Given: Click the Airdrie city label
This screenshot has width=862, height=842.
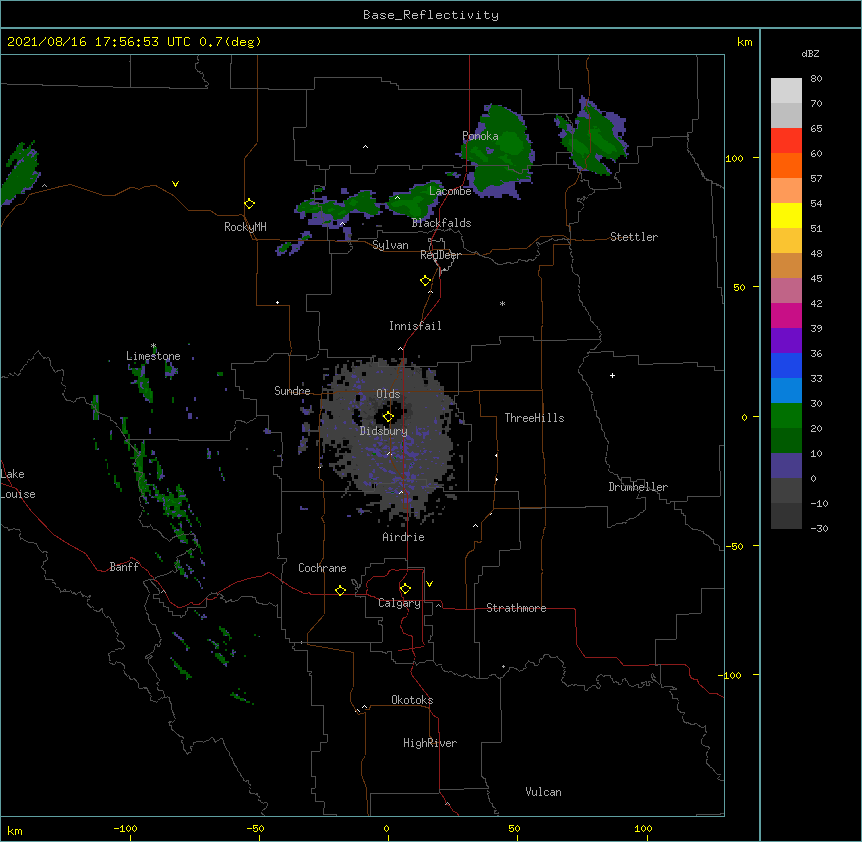Looking at the screenshot, I should [403, 537].
